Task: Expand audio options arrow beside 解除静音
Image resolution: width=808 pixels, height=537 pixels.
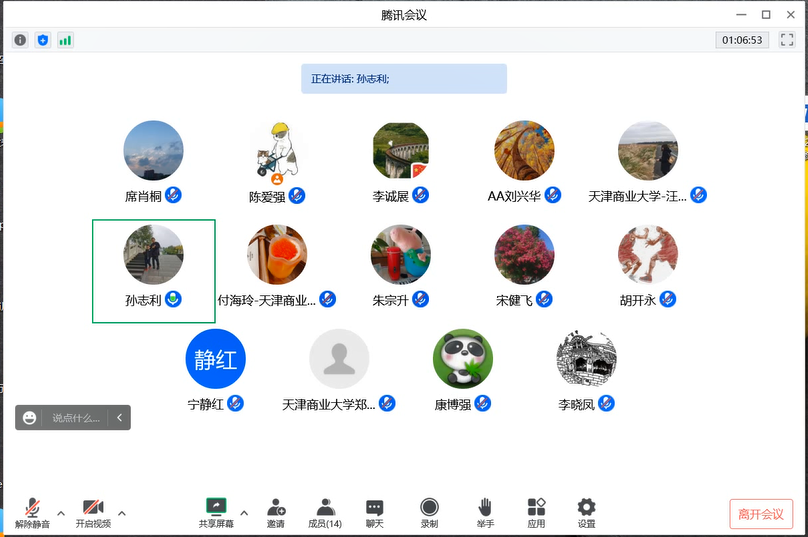Action: [x=61, y=513]
